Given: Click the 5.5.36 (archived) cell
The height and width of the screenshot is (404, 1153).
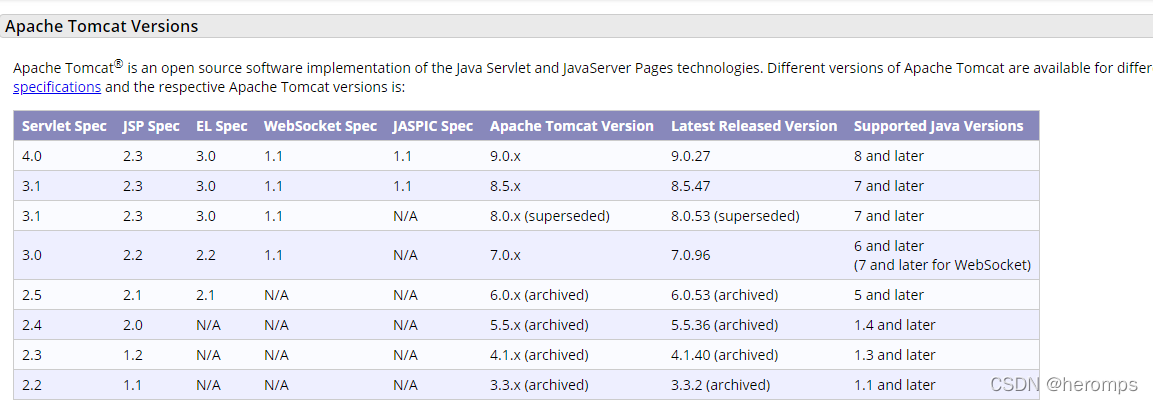Looking at the screenshot, I should coord(725,325).
